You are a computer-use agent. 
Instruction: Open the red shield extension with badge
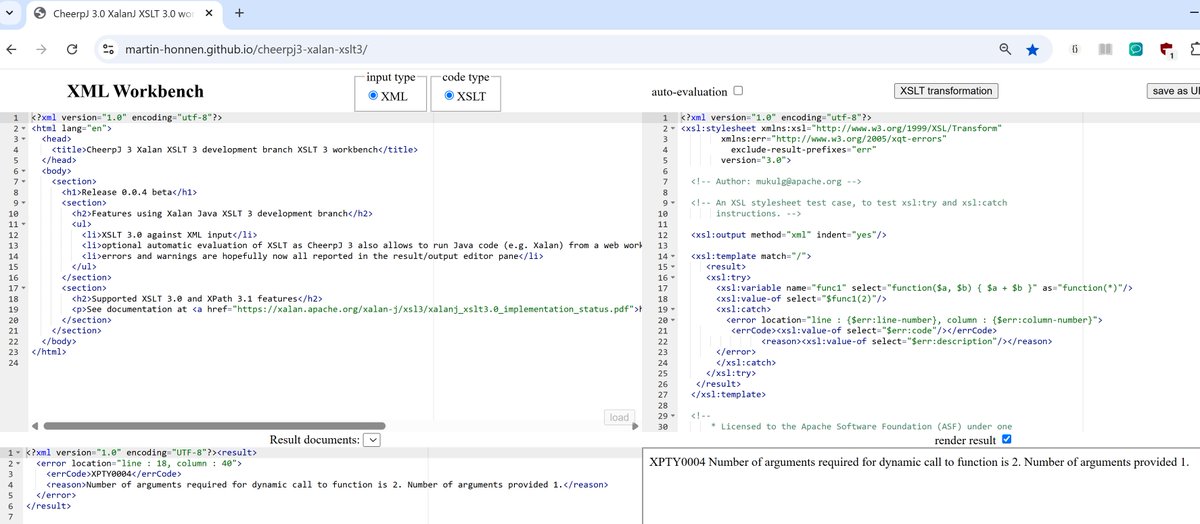pyautogui.click(x=1167, y=50)
